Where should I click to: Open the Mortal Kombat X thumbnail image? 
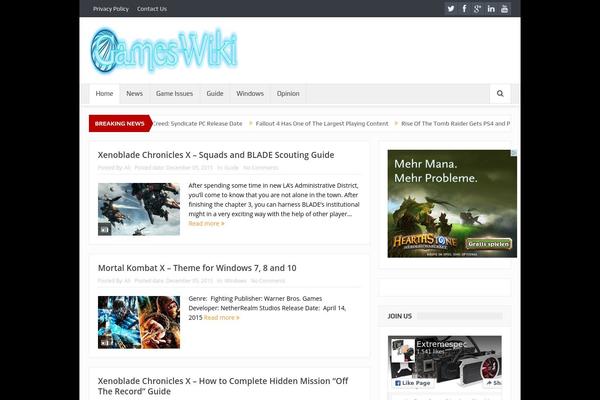coord(139,322)
